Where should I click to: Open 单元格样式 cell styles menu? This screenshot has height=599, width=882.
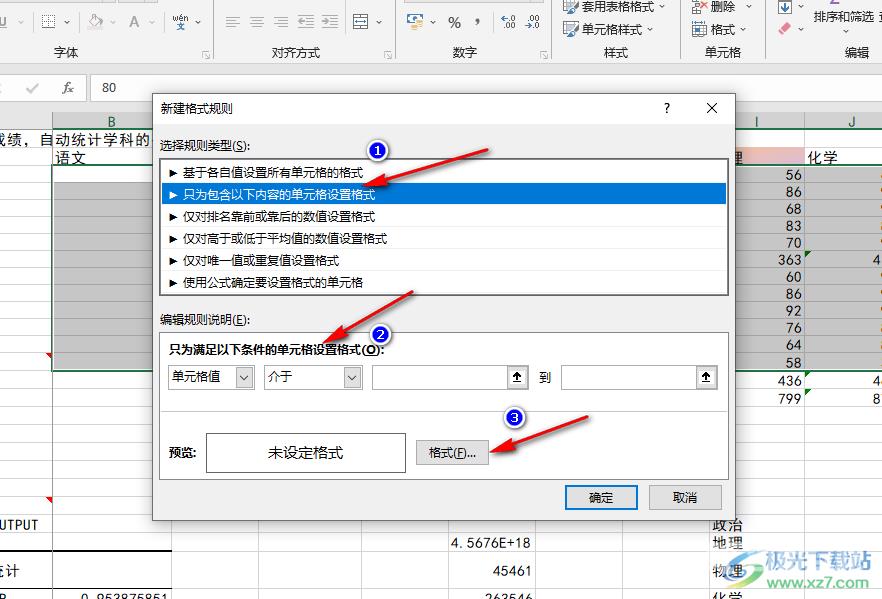point(609,29)
